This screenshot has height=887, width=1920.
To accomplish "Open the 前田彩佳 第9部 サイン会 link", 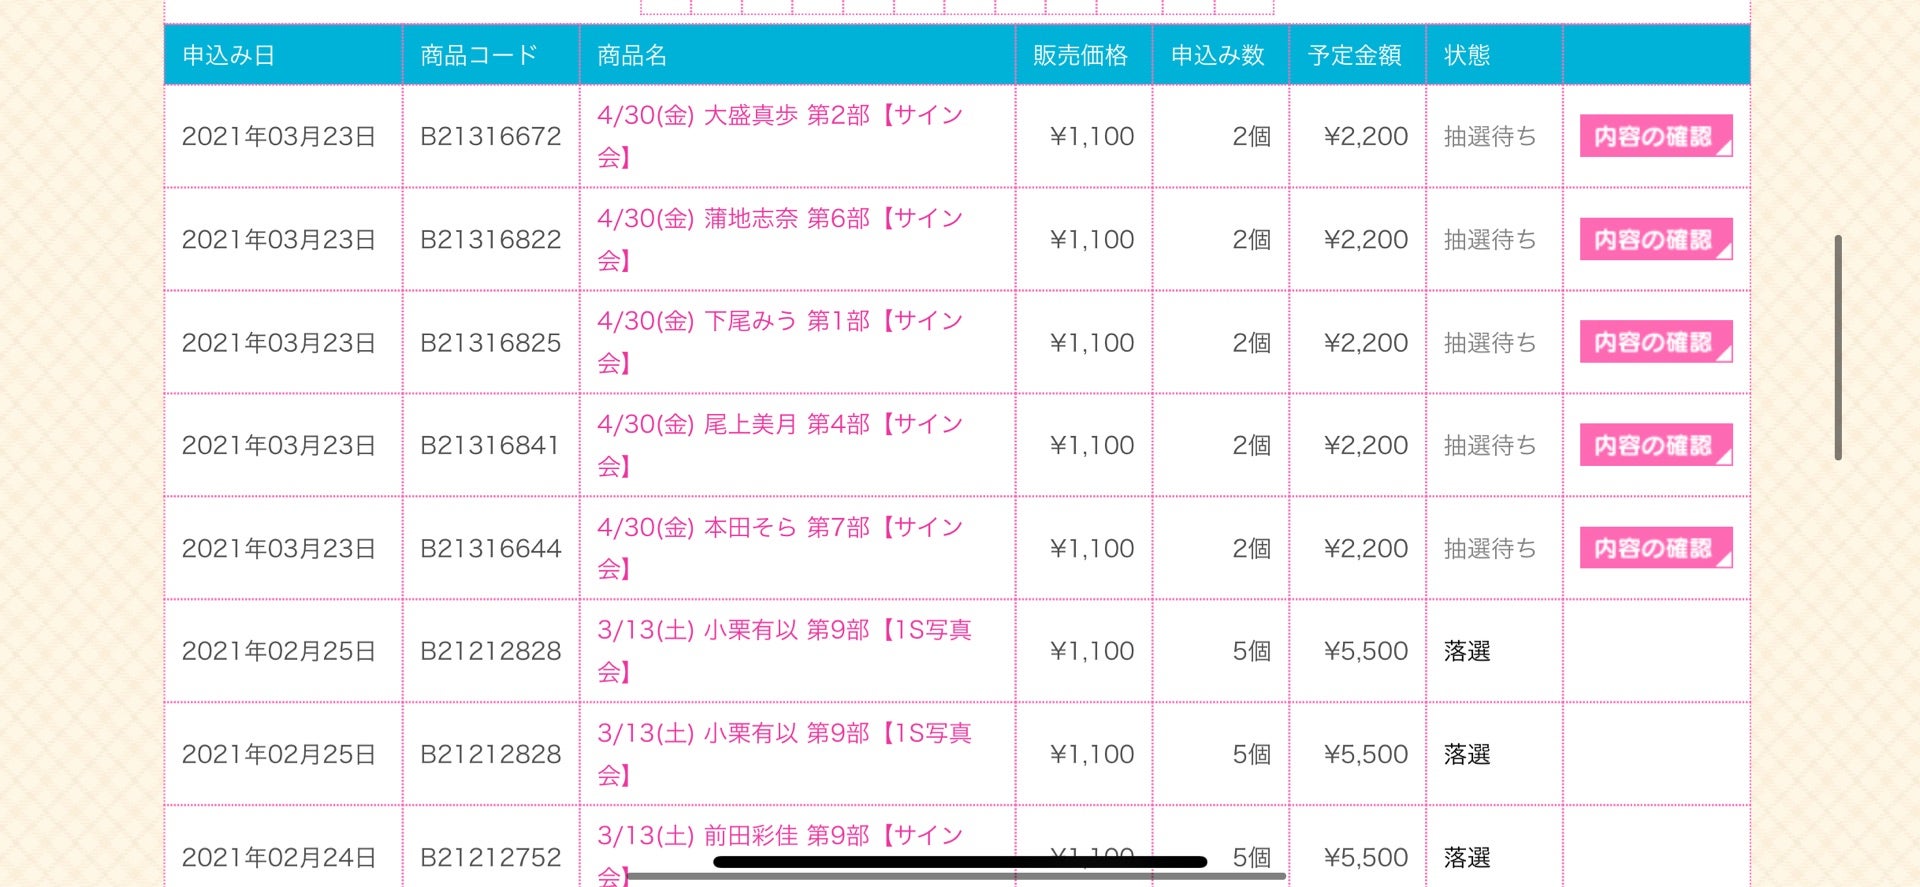I will pos(779,836).
